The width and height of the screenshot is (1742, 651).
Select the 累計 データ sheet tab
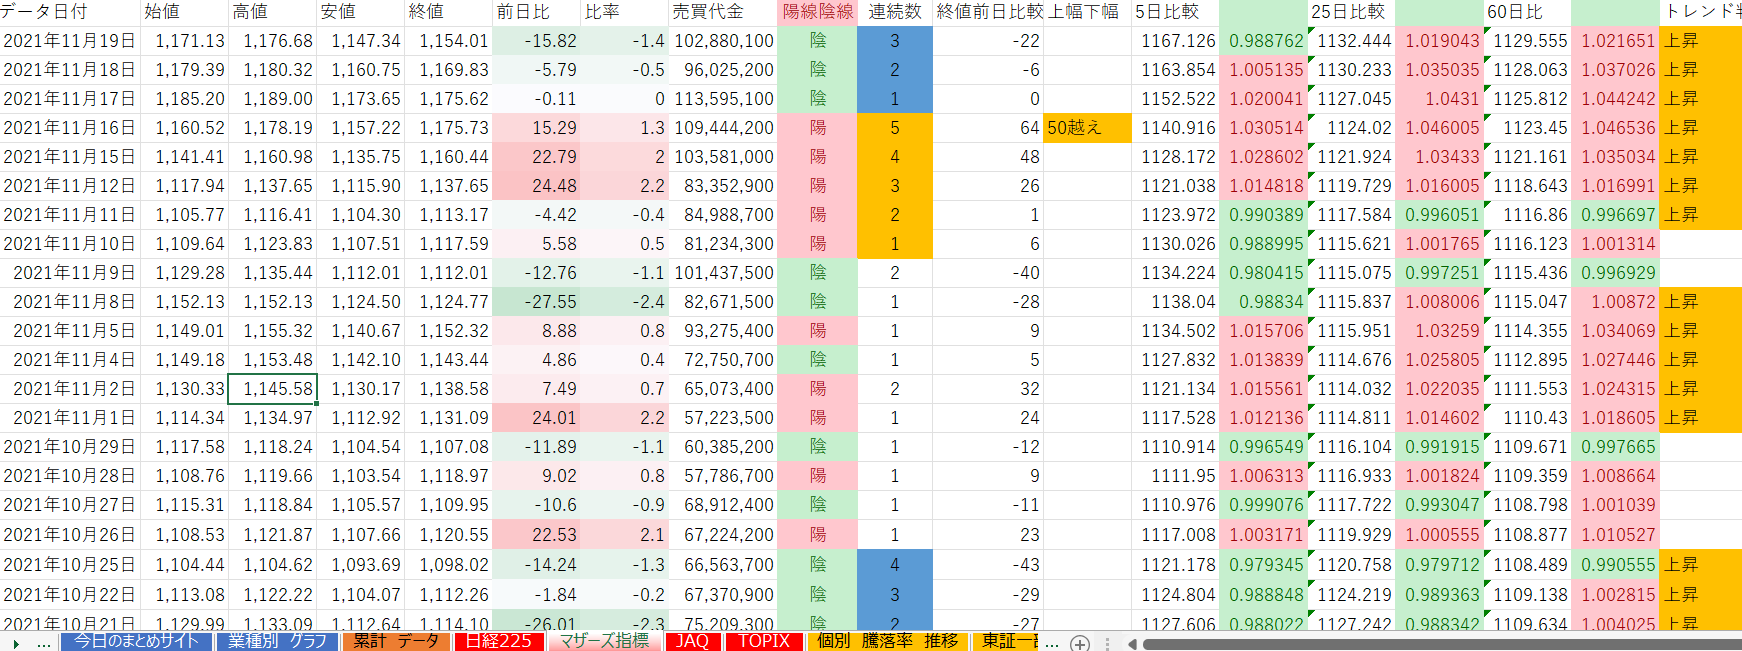tap(396, 642)
